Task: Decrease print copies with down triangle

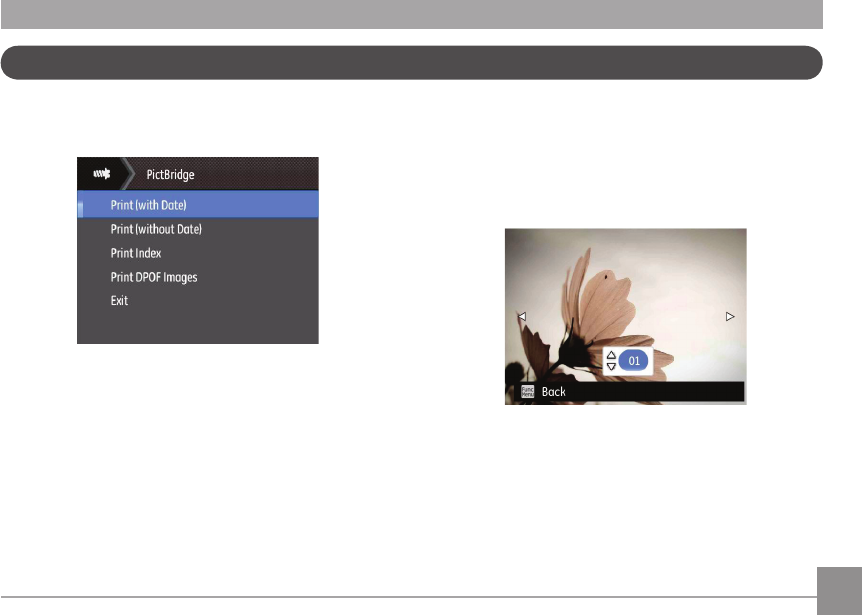Action: click(x=611, y=367)
